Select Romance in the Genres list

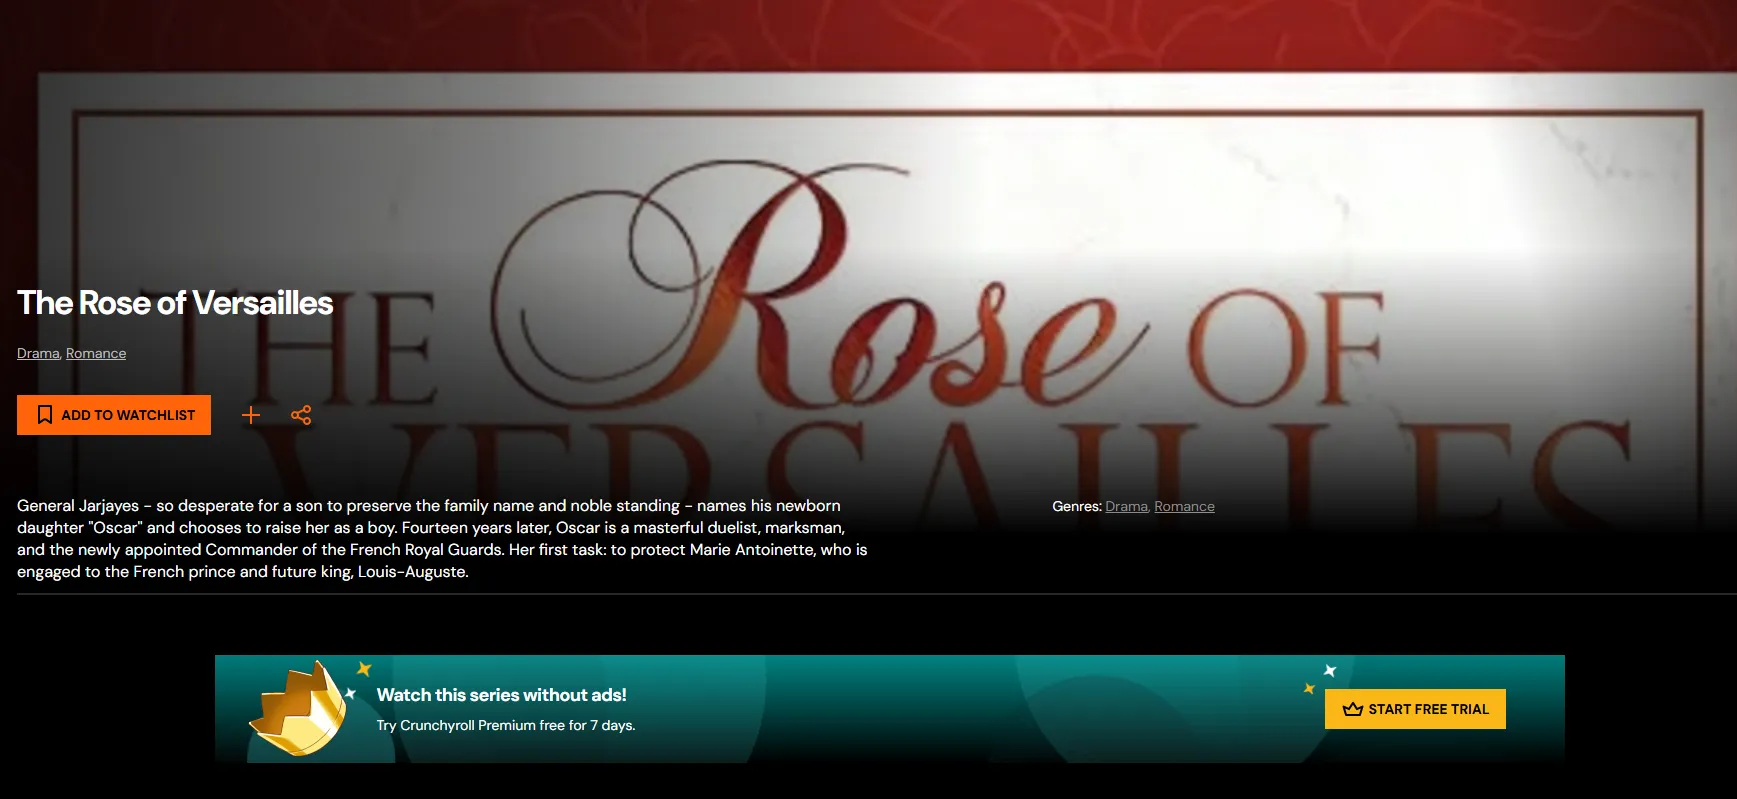click(x=1184, y=507)
